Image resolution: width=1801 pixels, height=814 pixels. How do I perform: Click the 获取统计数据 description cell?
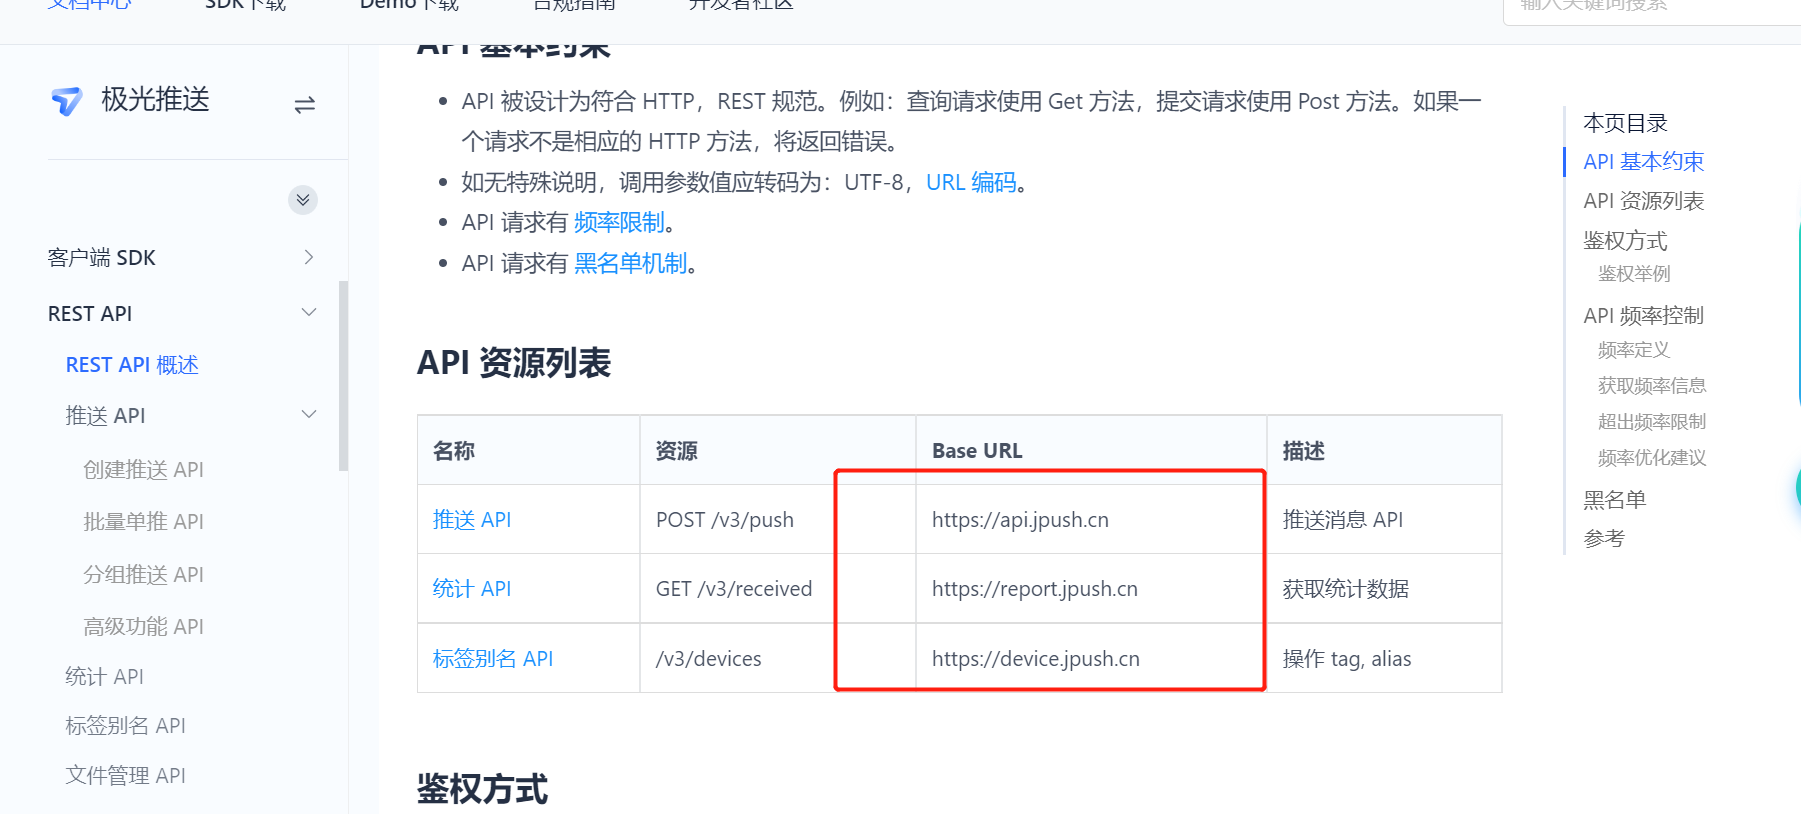point(1384,588)
